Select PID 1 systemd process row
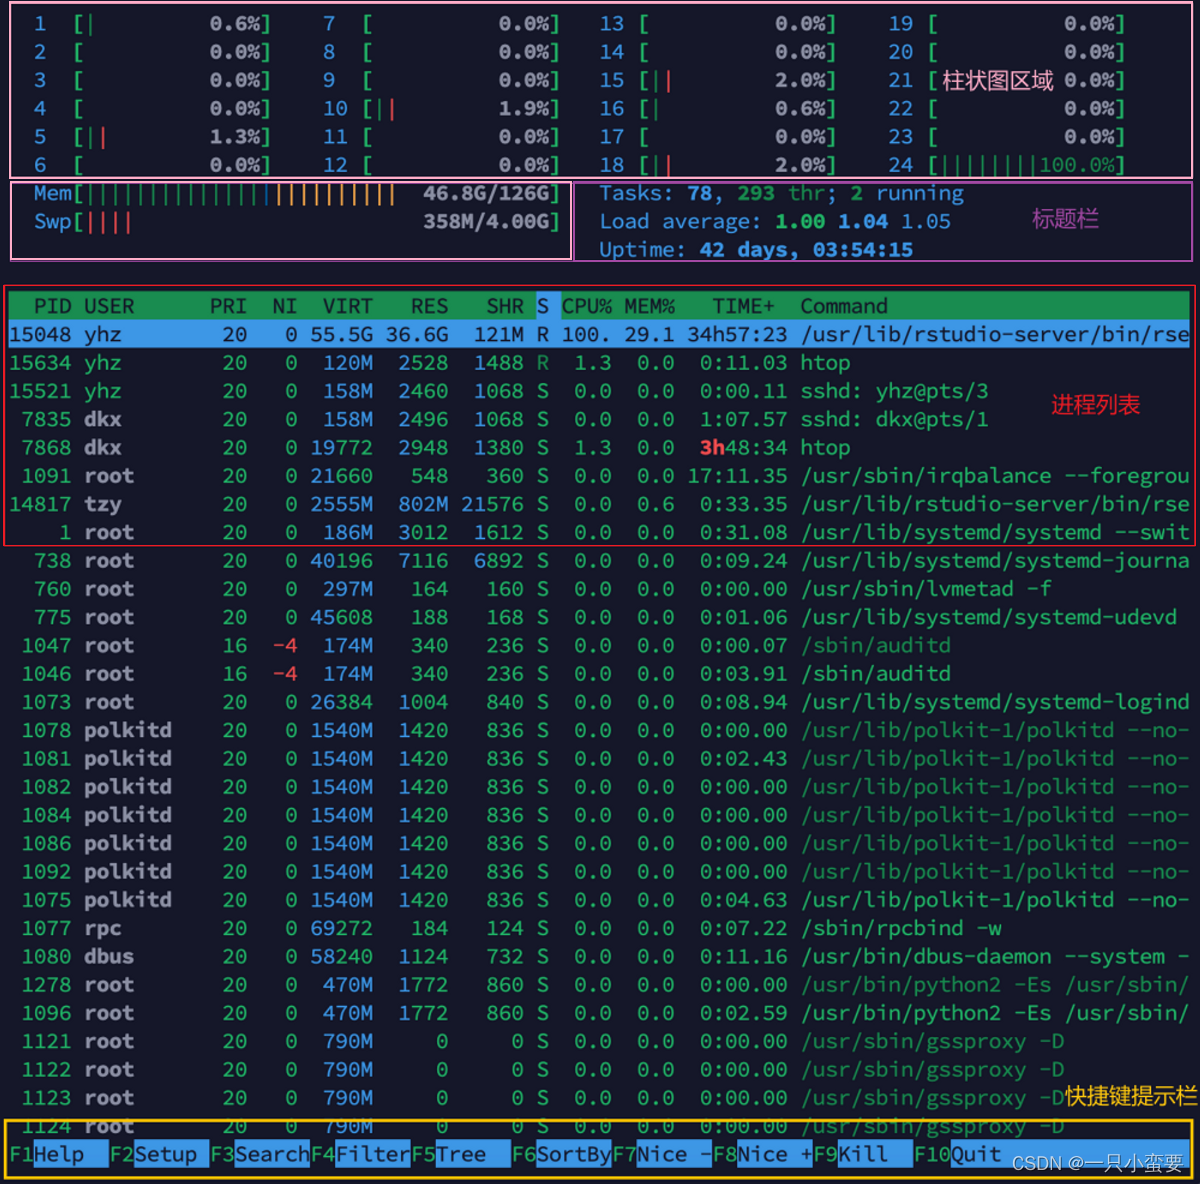The image size is (1200, 1184). pos(599,532)
